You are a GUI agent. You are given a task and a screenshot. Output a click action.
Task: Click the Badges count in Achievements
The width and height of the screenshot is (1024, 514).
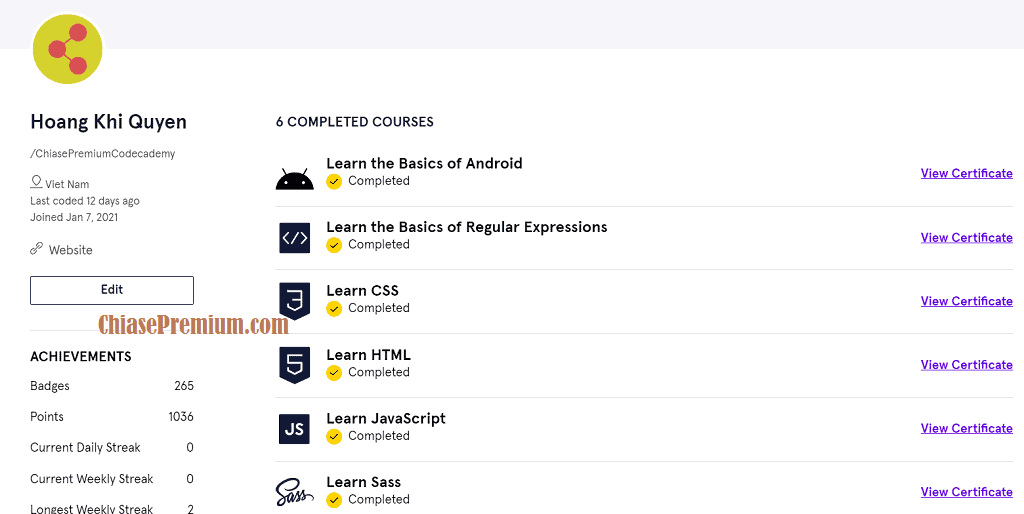[x=183, y=386]
